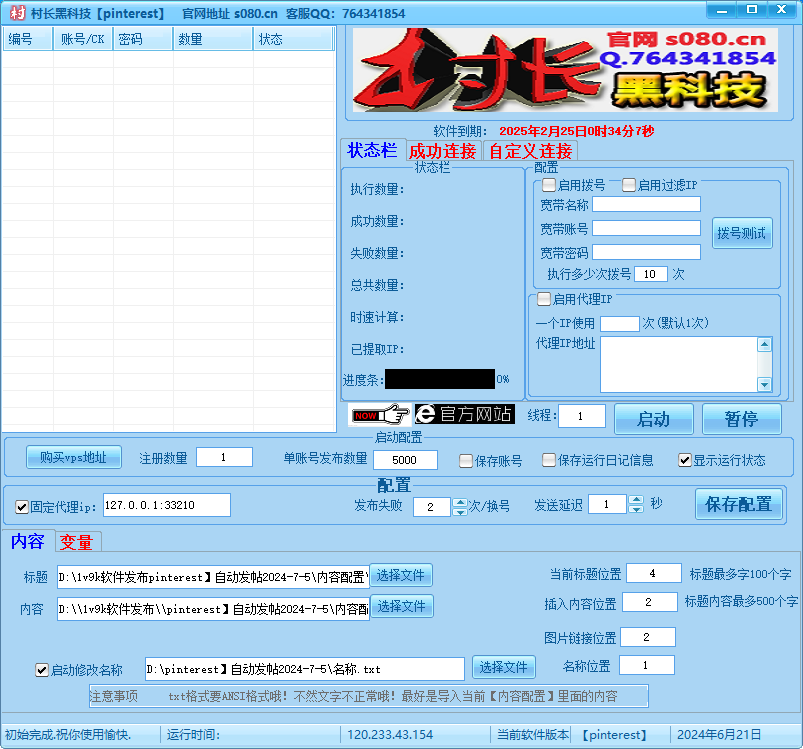The image size is (803, 749).
Task: Click the 宽带密码 input field
Action: coord(646,252)
